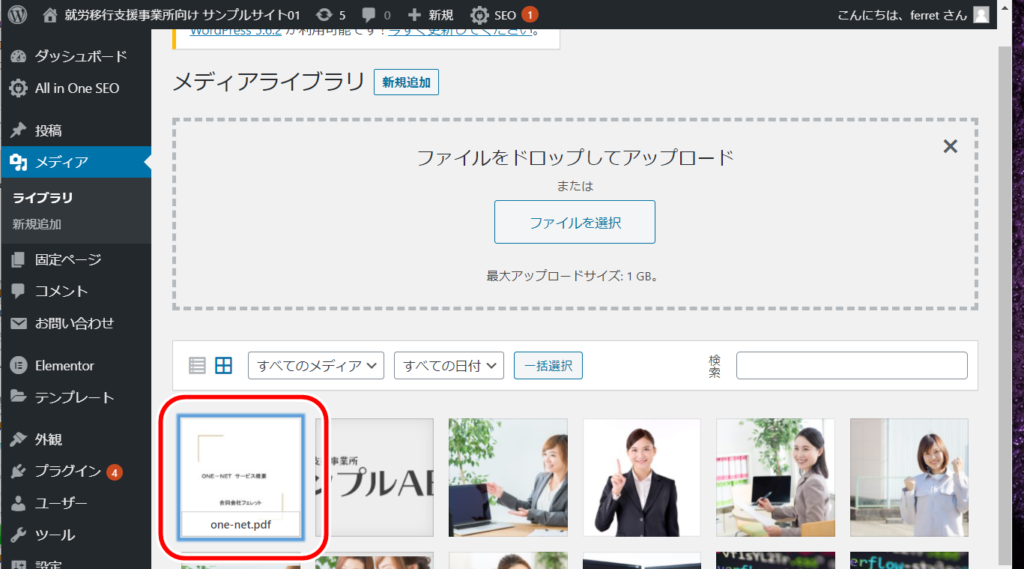Viewport: 1024px width, 569px height.
Task: Select Elementor in the sidebar menu
Action: tap(64, 365)
